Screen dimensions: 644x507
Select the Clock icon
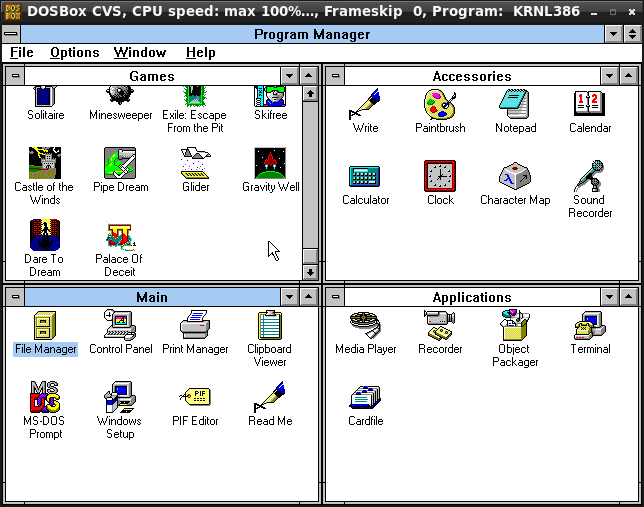click(x=440, y=176)
